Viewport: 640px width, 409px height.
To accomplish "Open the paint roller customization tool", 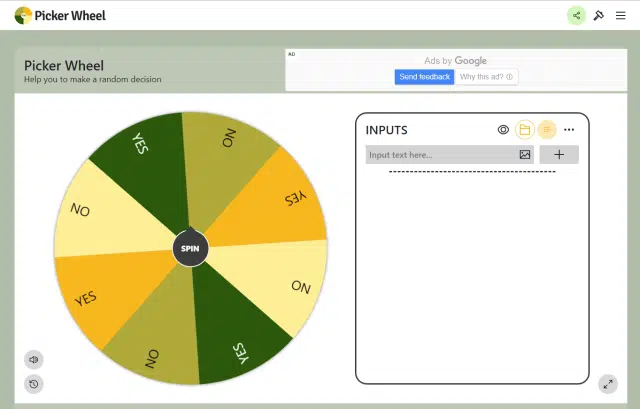I will click(x=599, y=15).
